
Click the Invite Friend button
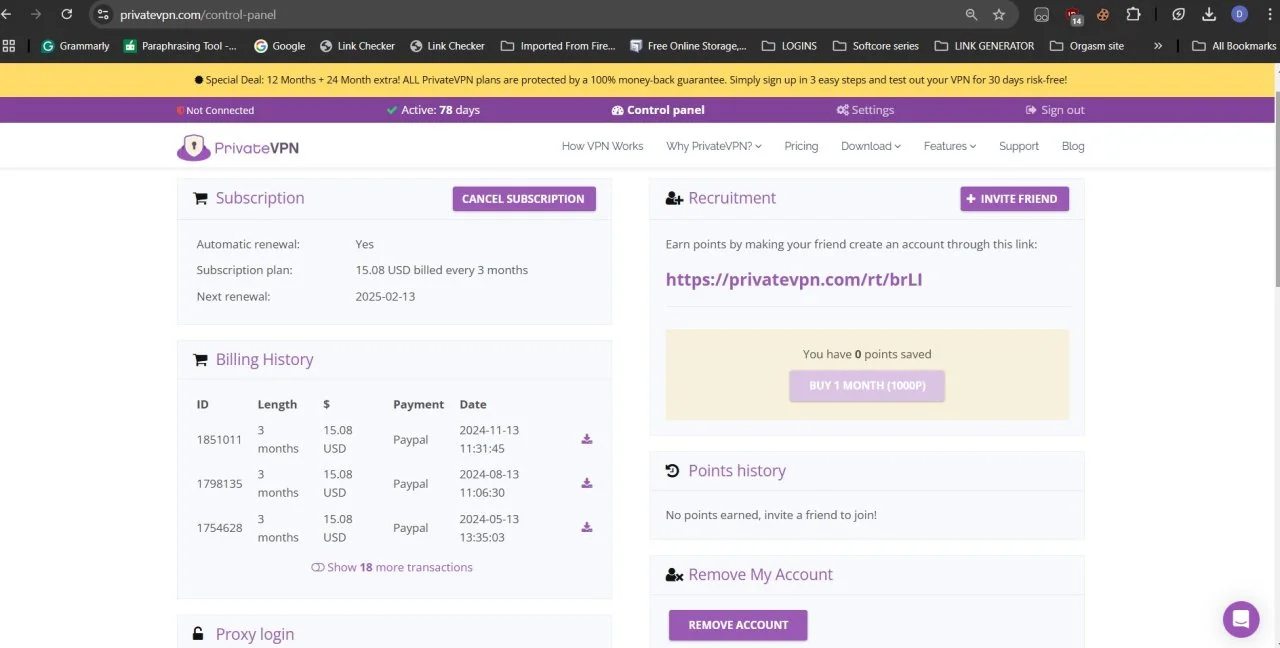1015,199
